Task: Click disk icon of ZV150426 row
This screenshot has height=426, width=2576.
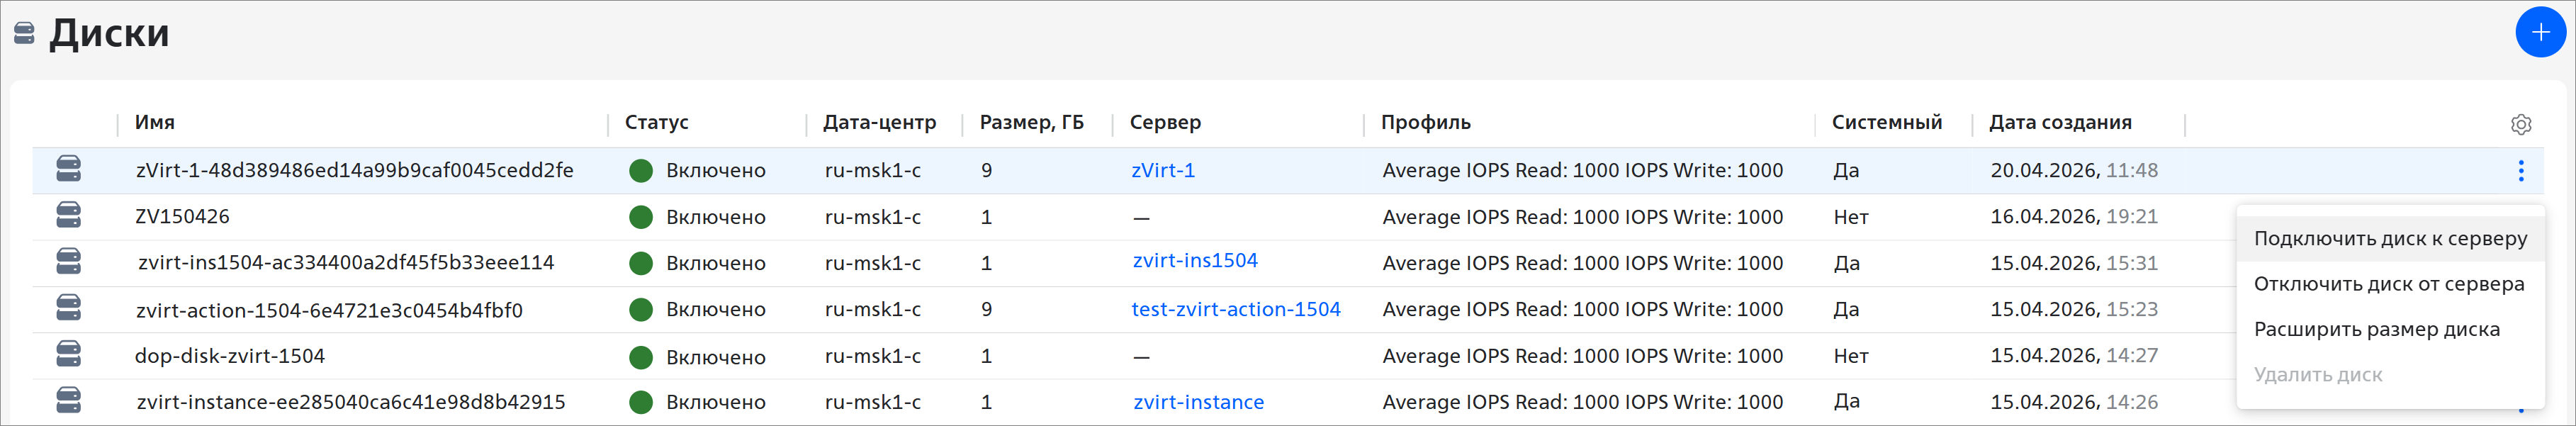Action: (68, 216)
